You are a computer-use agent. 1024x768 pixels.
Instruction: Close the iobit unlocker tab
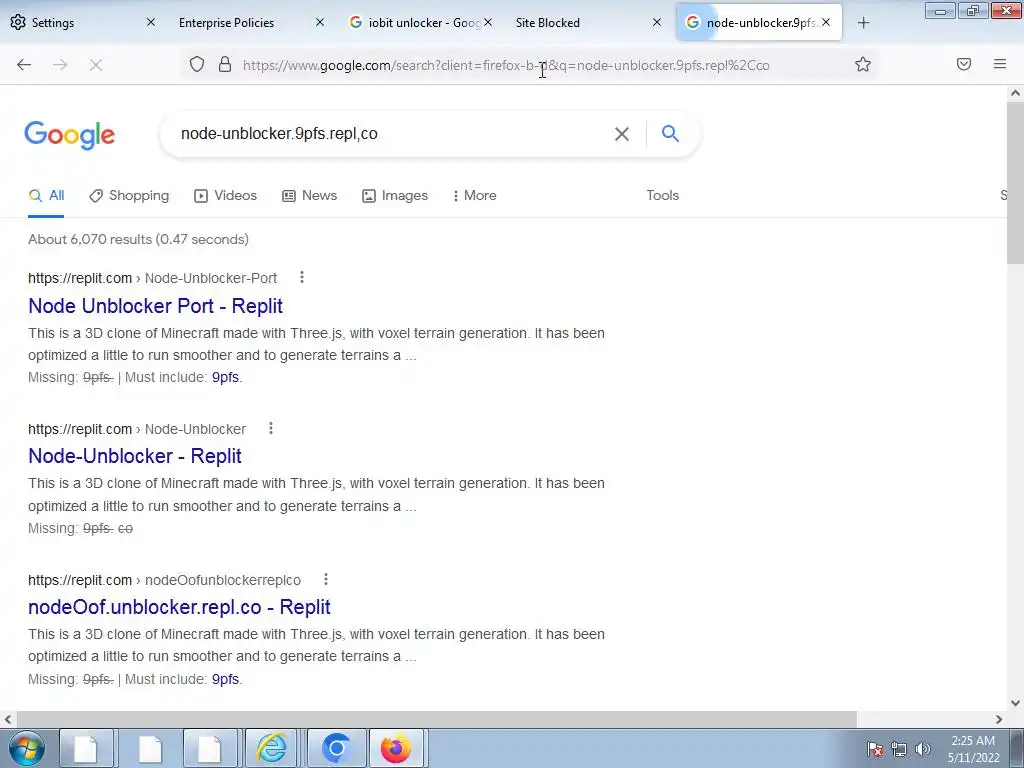click(488, 22)
